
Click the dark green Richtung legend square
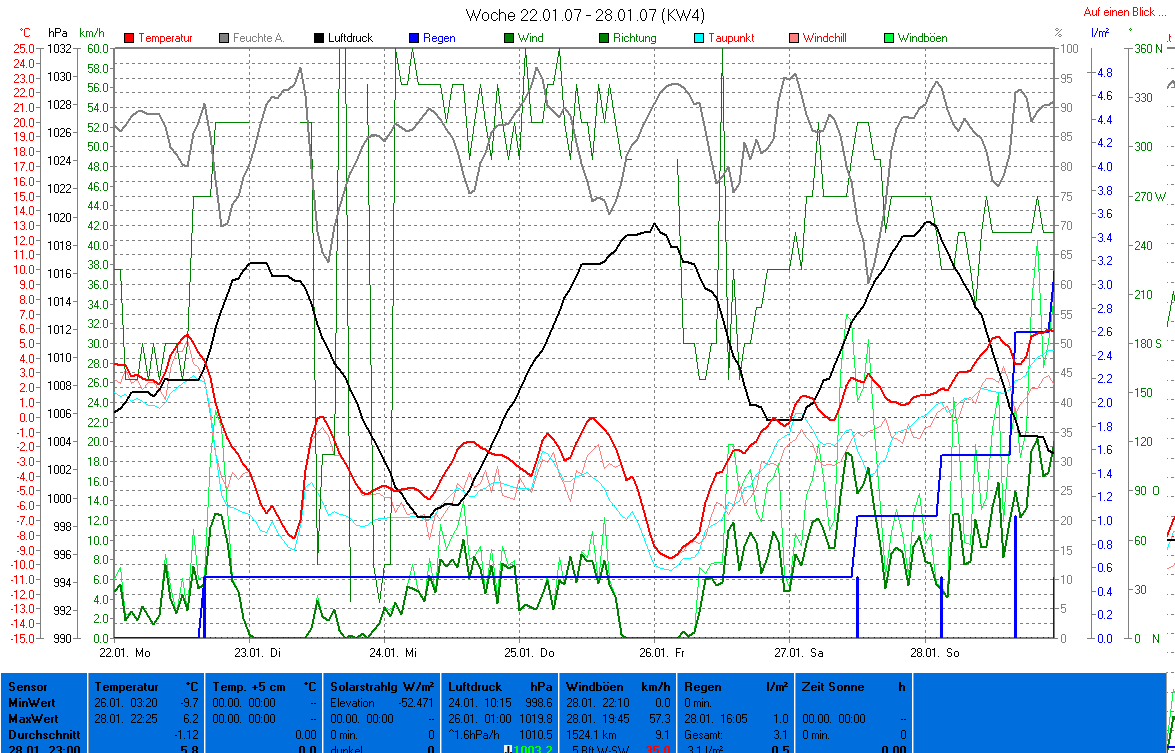point(604,38)
